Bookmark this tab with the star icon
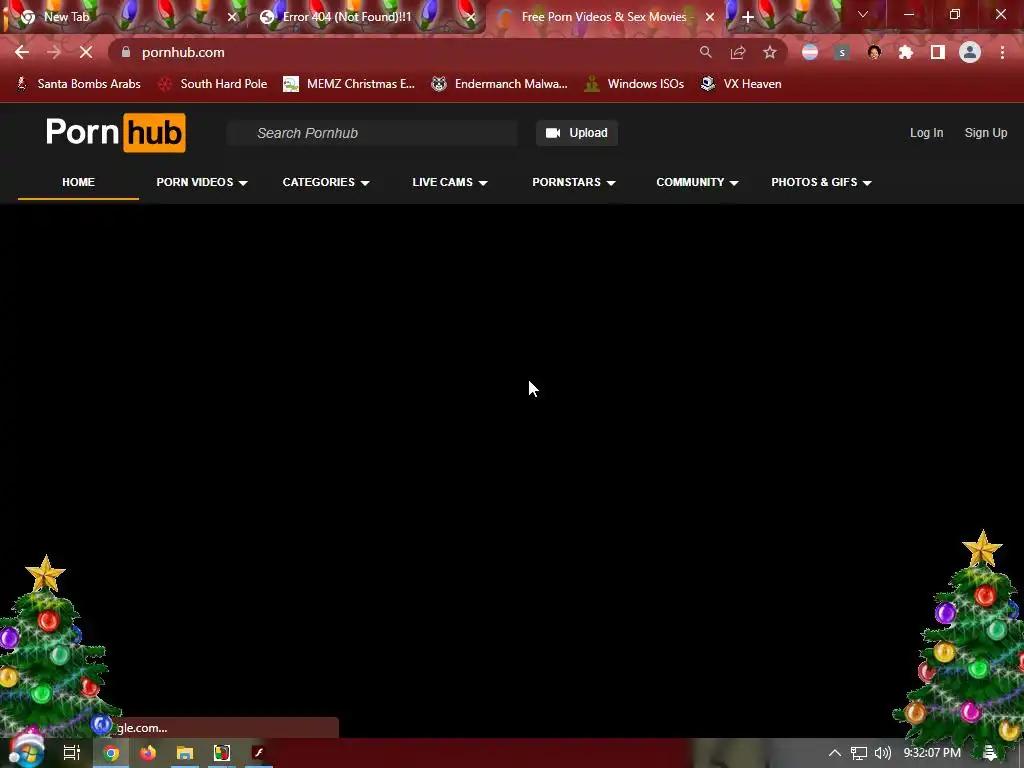This screenshot has height=768, width=1024. (x=770, y=52)
